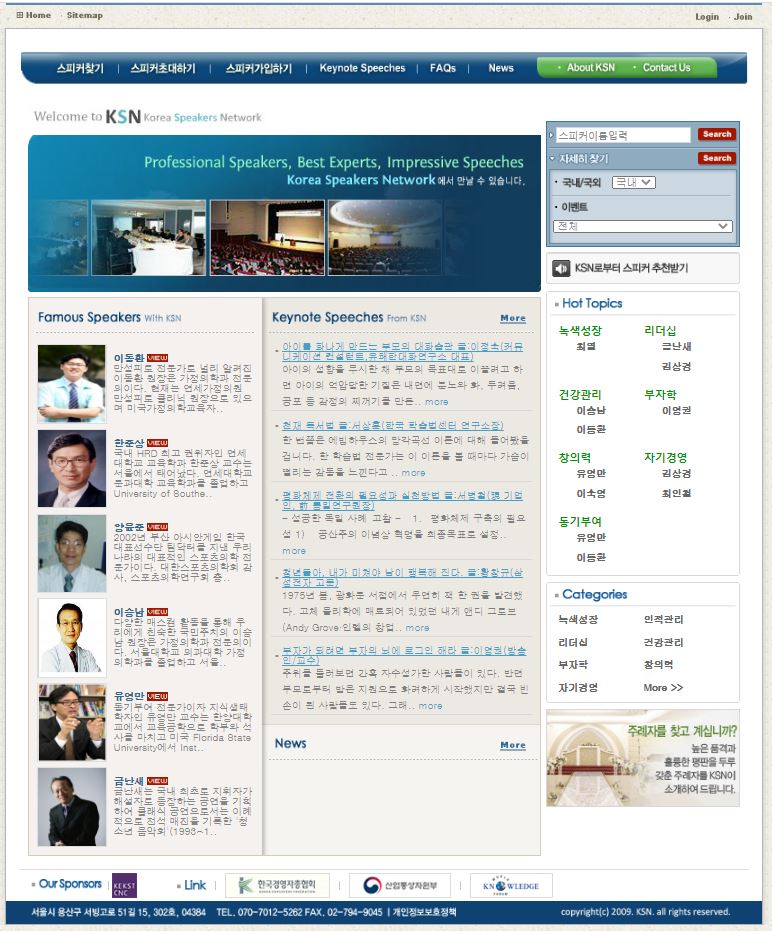
Task: Open 스피커가입하기 menu item
Action: (259, 68)
